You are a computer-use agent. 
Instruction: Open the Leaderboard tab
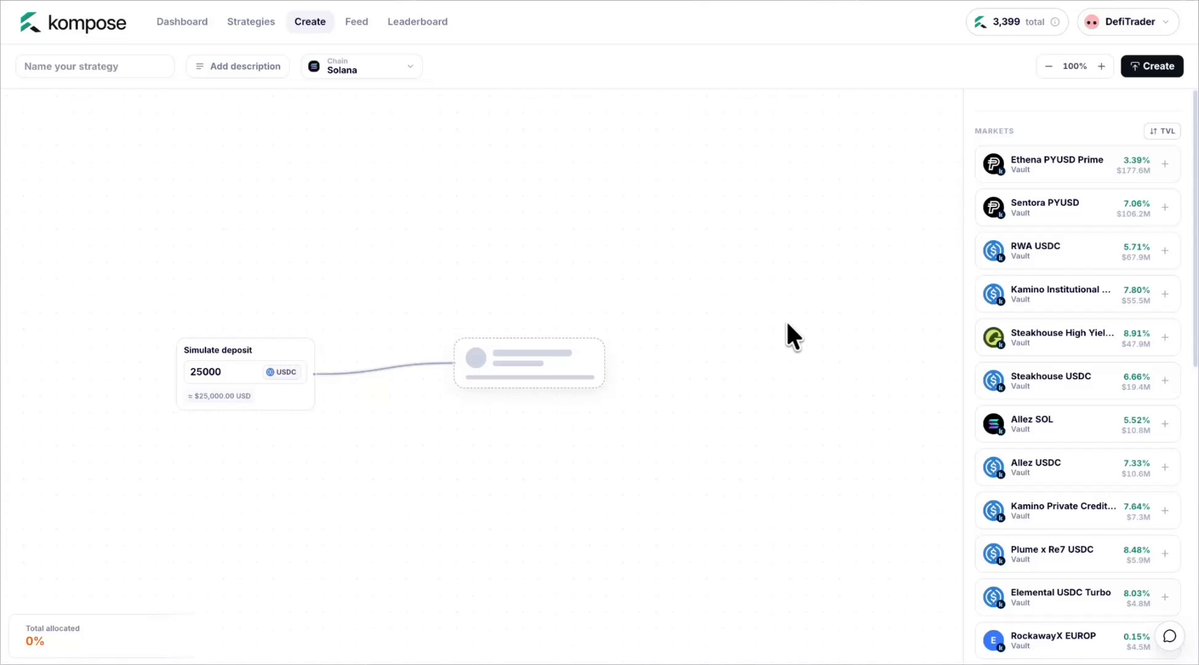tap(418, 22)
